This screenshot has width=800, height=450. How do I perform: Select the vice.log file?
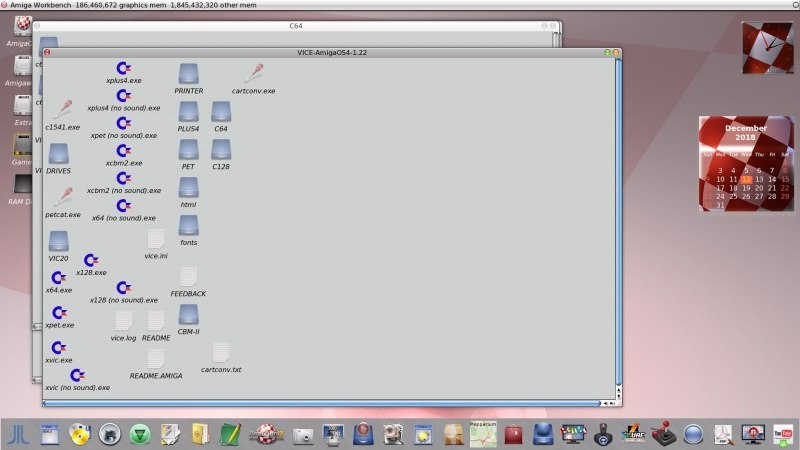click(123, 321)
